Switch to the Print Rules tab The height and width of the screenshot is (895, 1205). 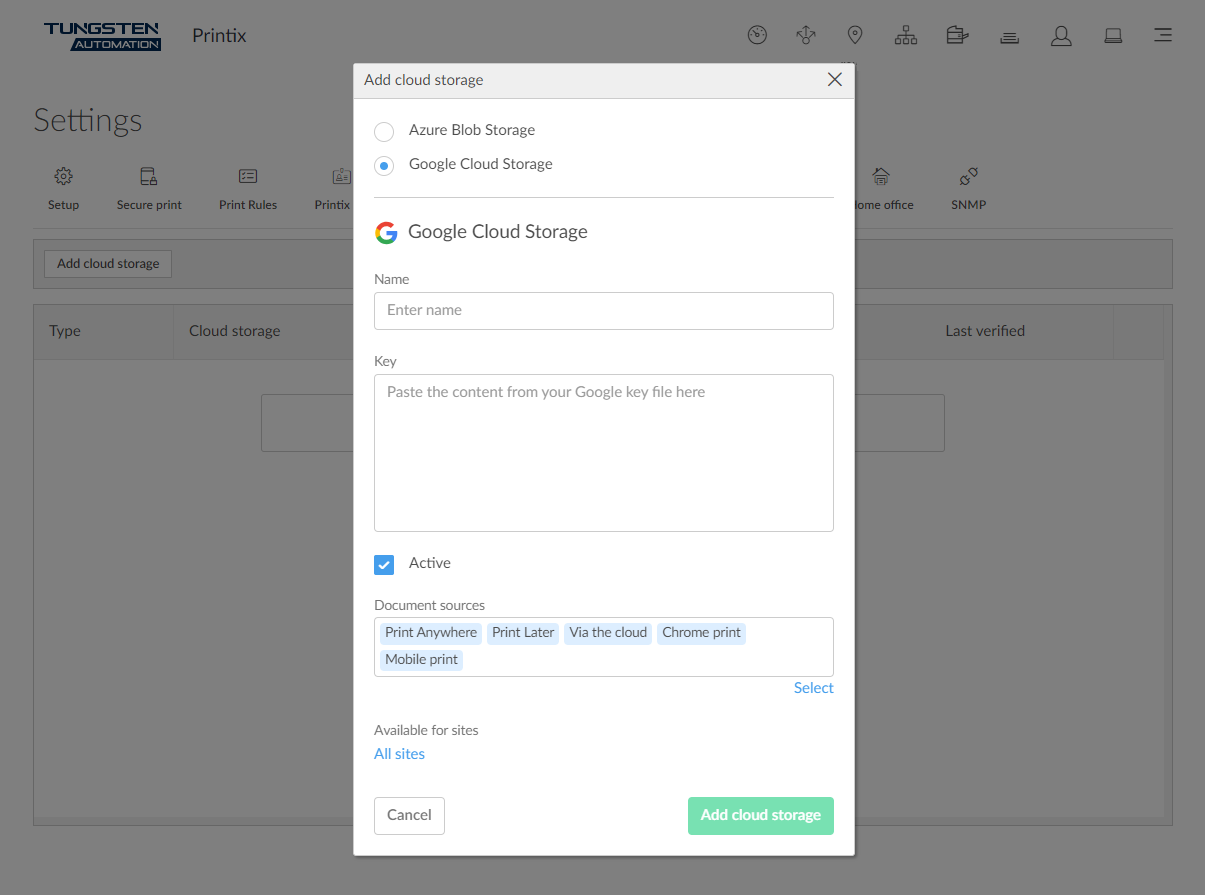click(247, 188)
